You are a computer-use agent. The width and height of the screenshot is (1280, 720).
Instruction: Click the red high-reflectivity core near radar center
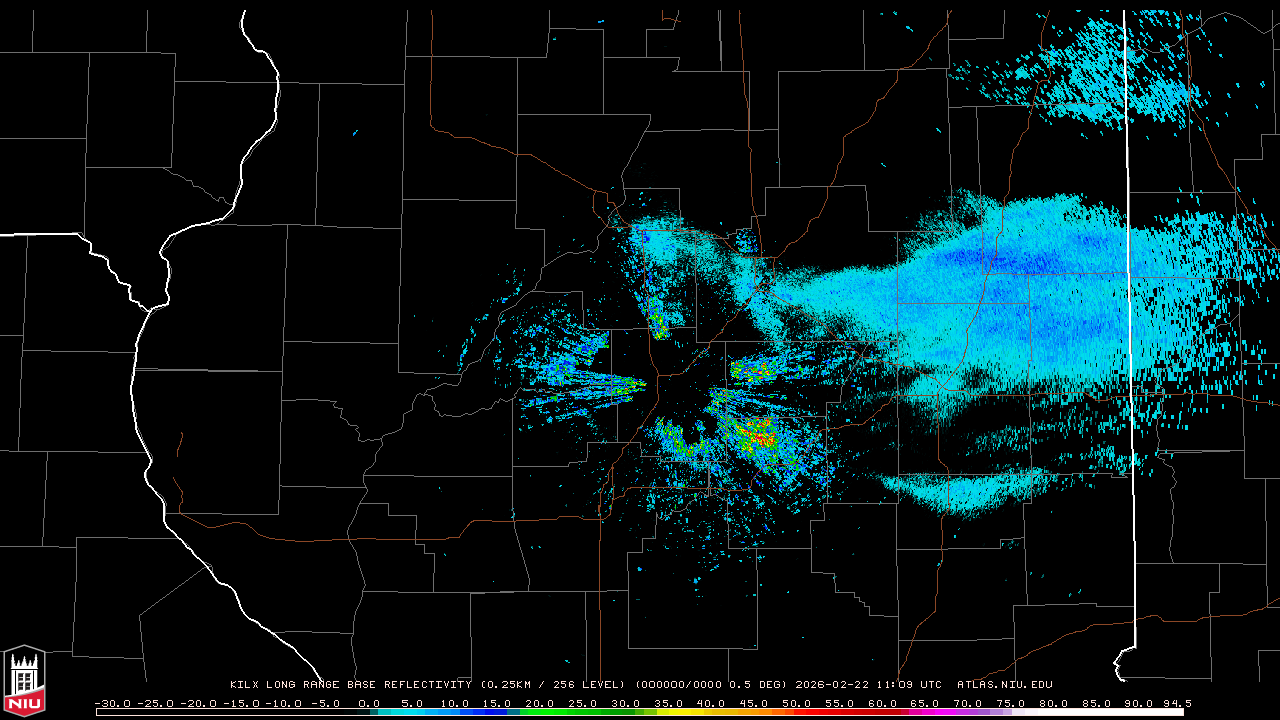click(764, 438)
